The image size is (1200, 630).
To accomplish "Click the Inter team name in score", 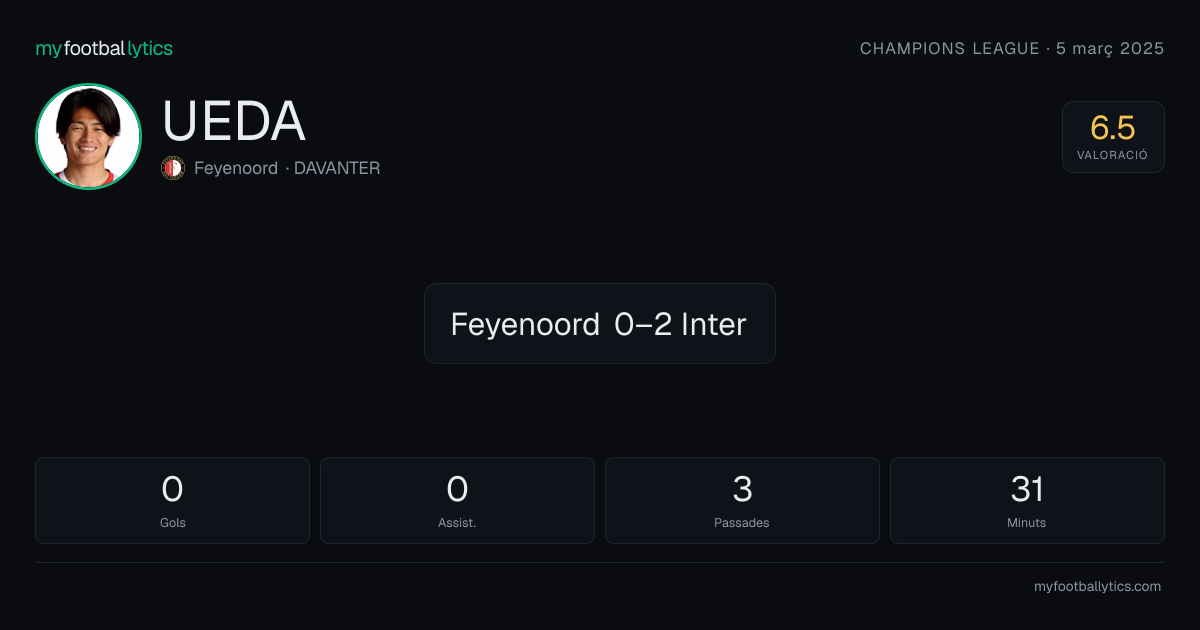I will pyautogui.click(x=714, y=324).
